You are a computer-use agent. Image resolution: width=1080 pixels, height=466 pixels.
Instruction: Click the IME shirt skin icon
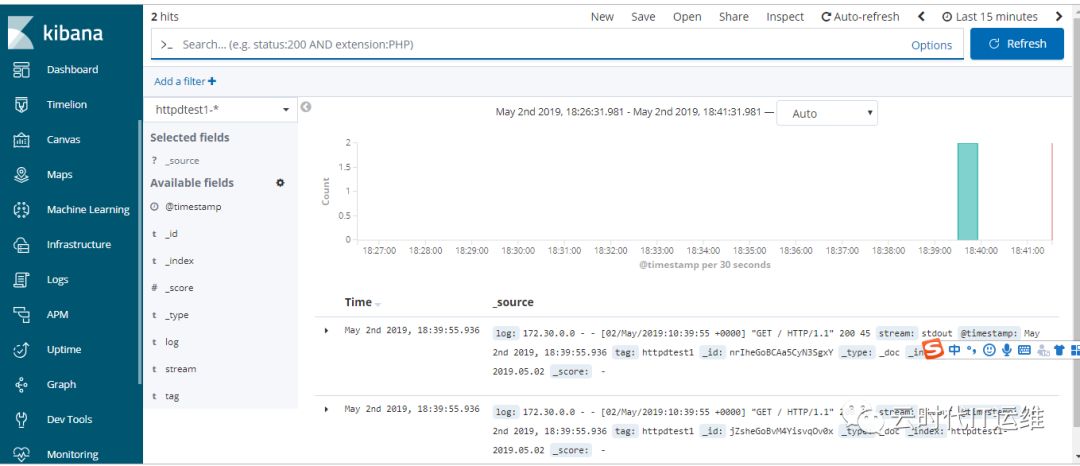click(x=1059, y=350)
